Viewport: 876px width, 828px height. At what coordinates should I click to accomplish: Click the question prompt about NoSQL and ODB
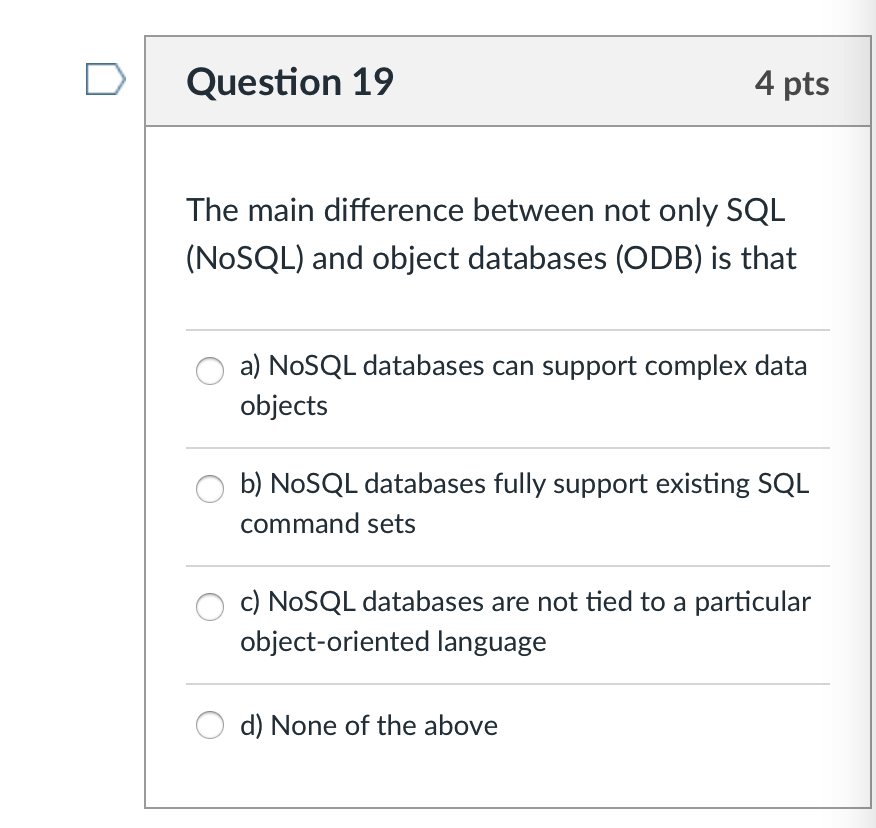tap(491, 235)
